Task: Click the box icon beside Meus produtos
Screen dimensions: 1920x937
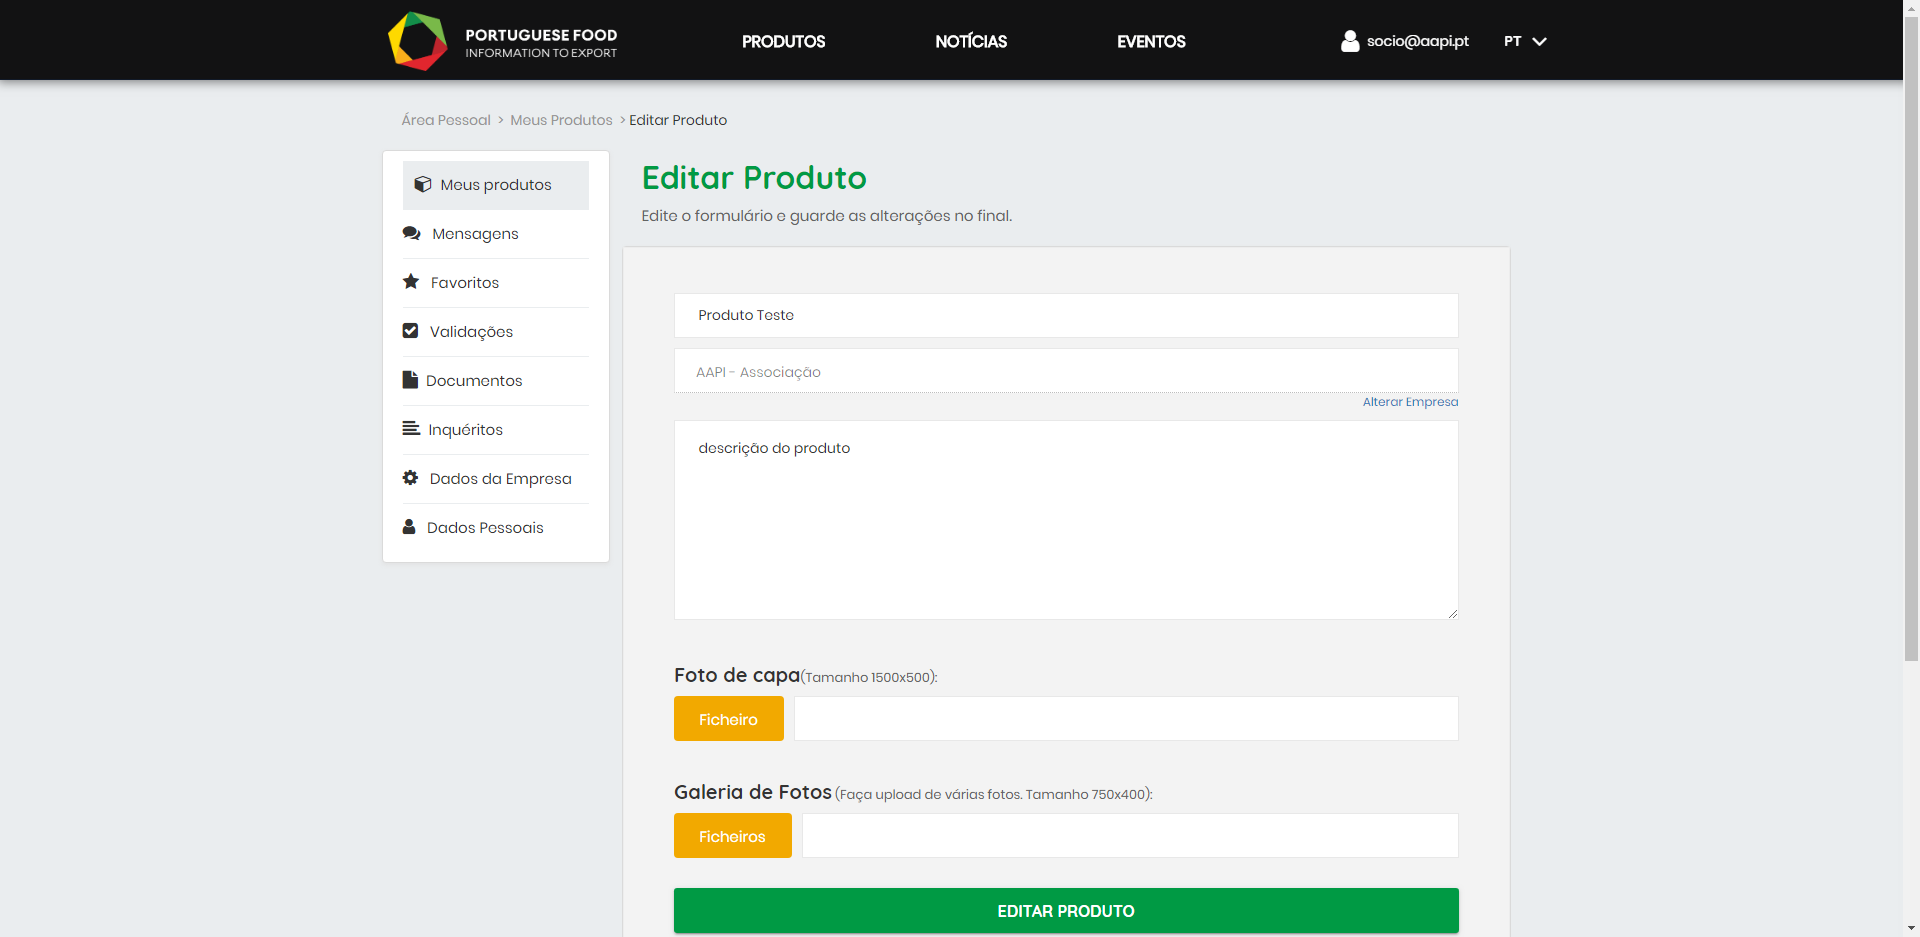Action: coord(423,185)
